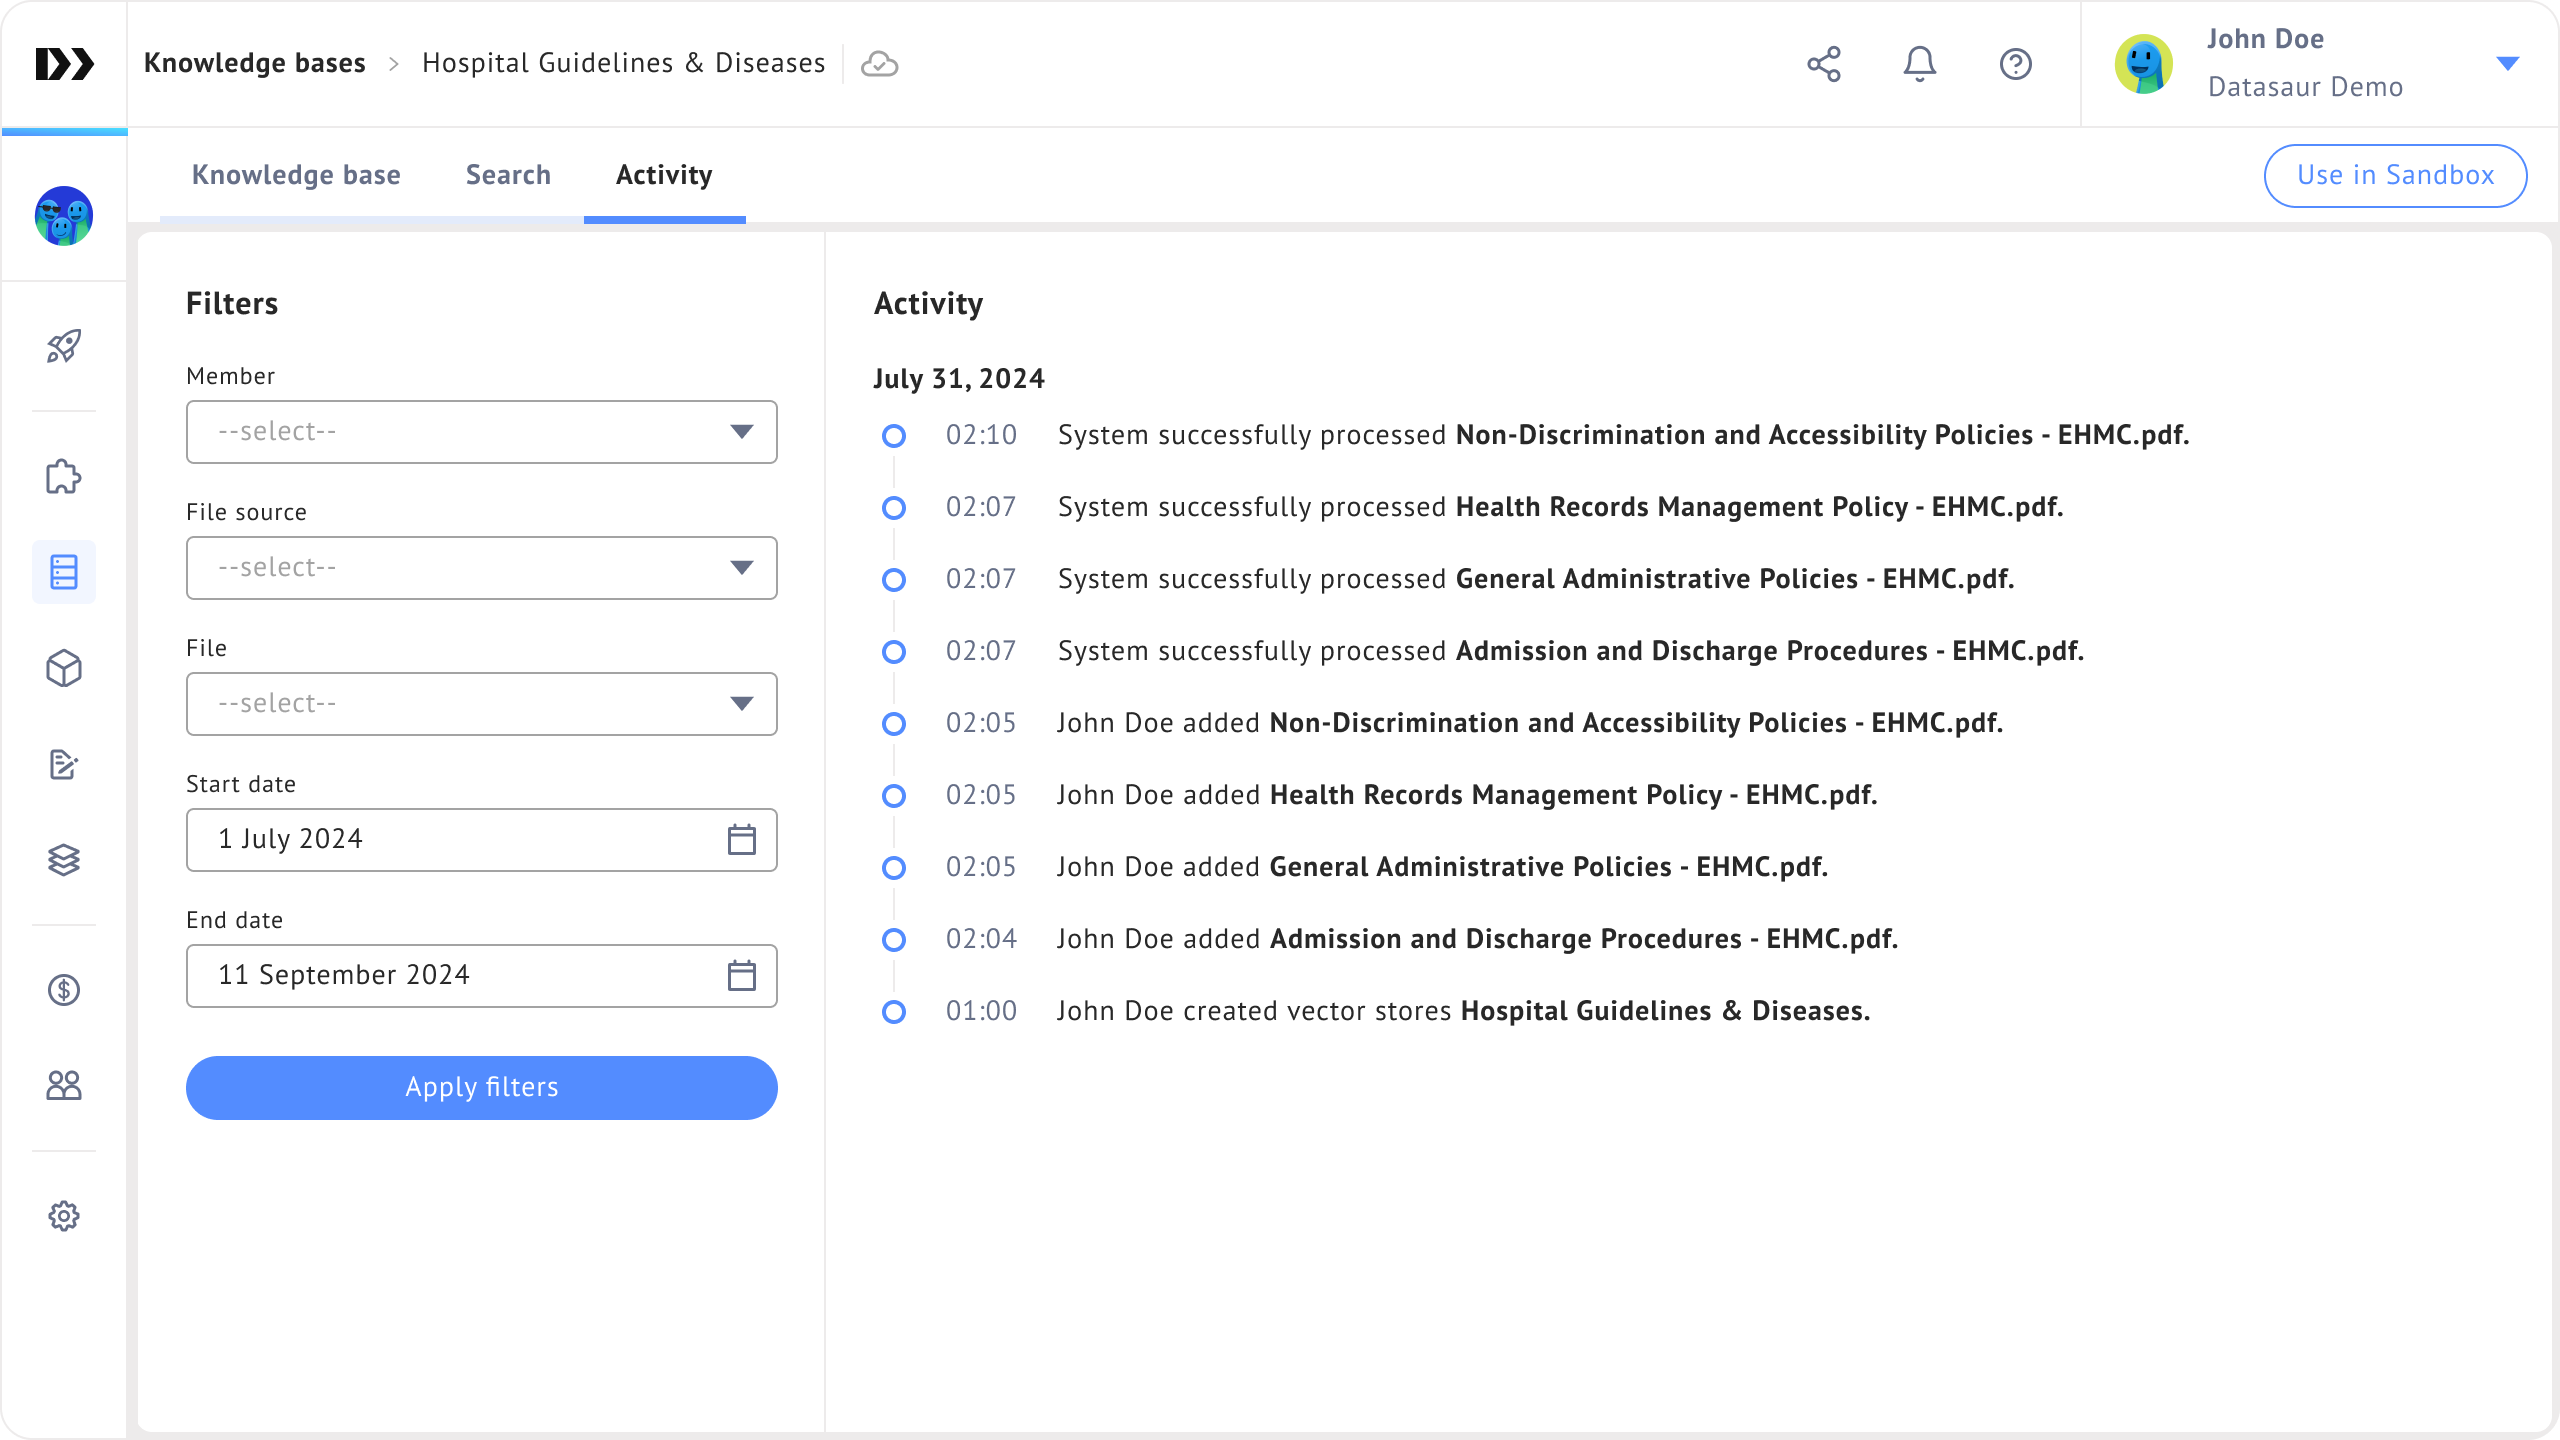
Task: Click the dollar sign billing icon
Action: coord(64,990)
